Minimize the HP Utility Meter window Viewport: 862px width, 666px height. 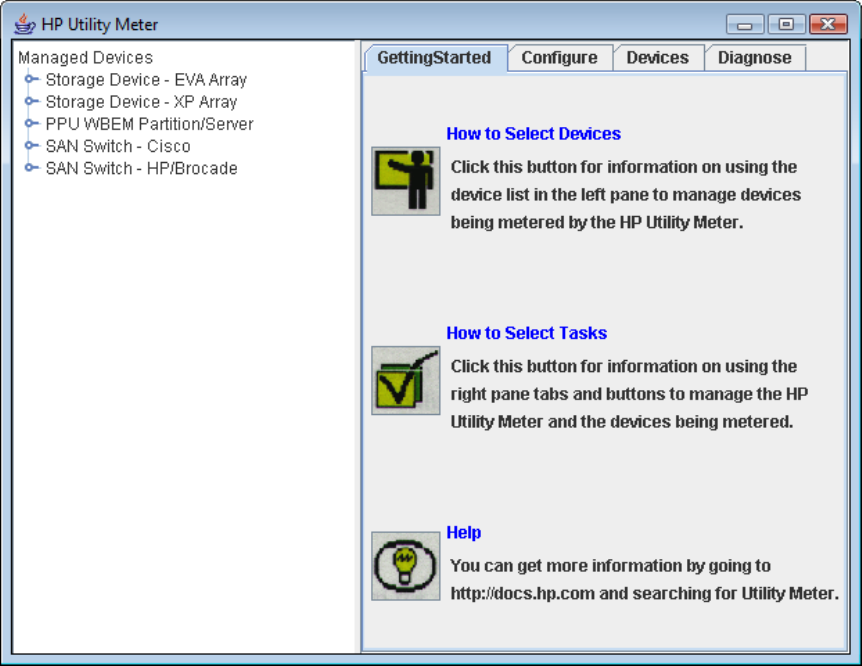click(744, 25)
